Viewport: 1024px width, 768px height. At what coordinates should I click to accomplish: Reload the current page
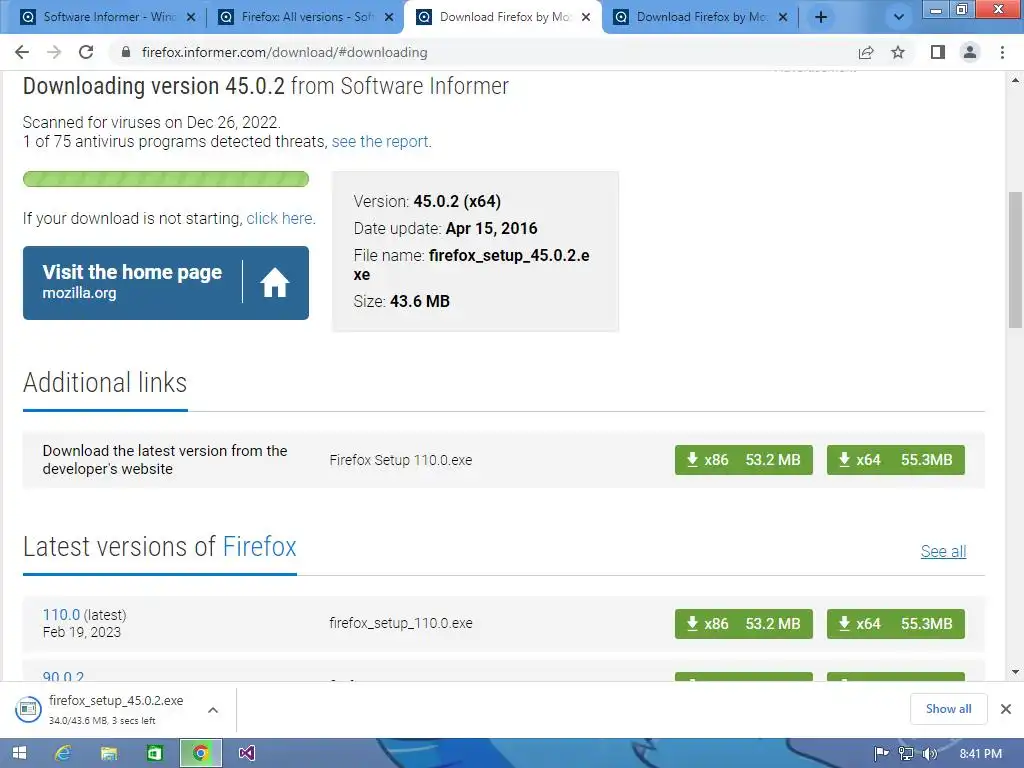[86, 52]
